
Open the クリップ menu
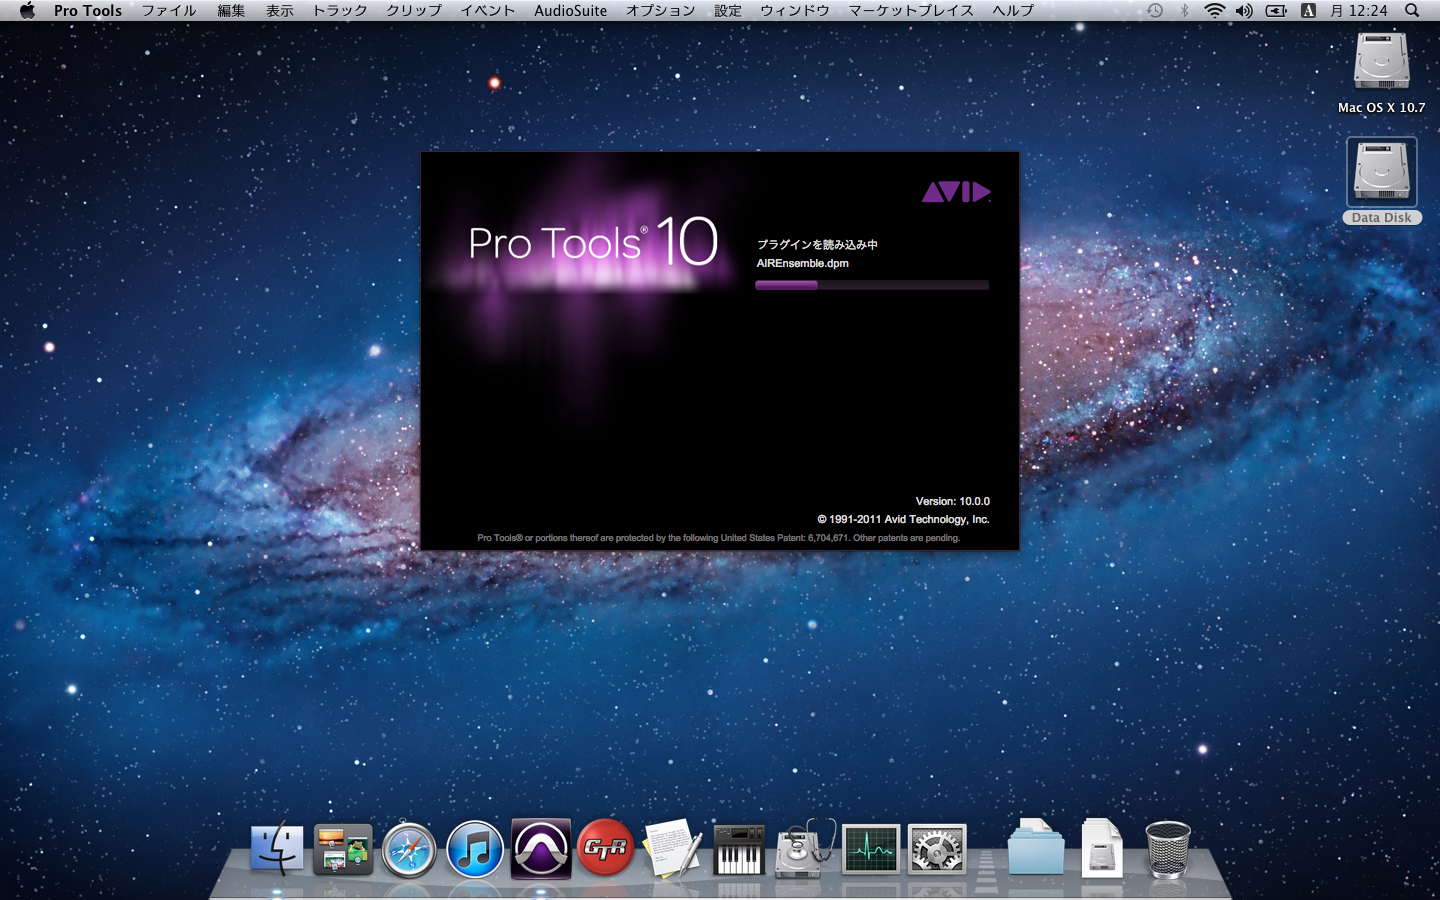coord(414,10)
